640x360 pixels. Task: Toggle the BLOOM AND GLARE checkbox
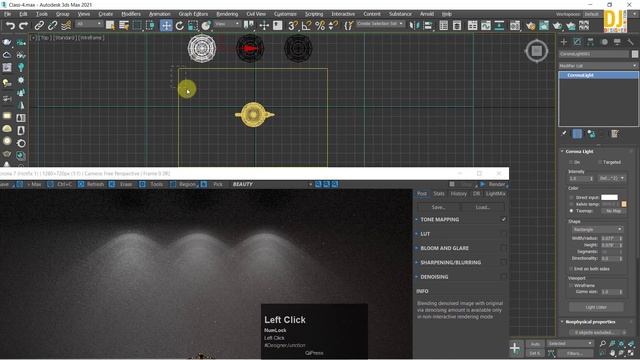tap(504, 248)
